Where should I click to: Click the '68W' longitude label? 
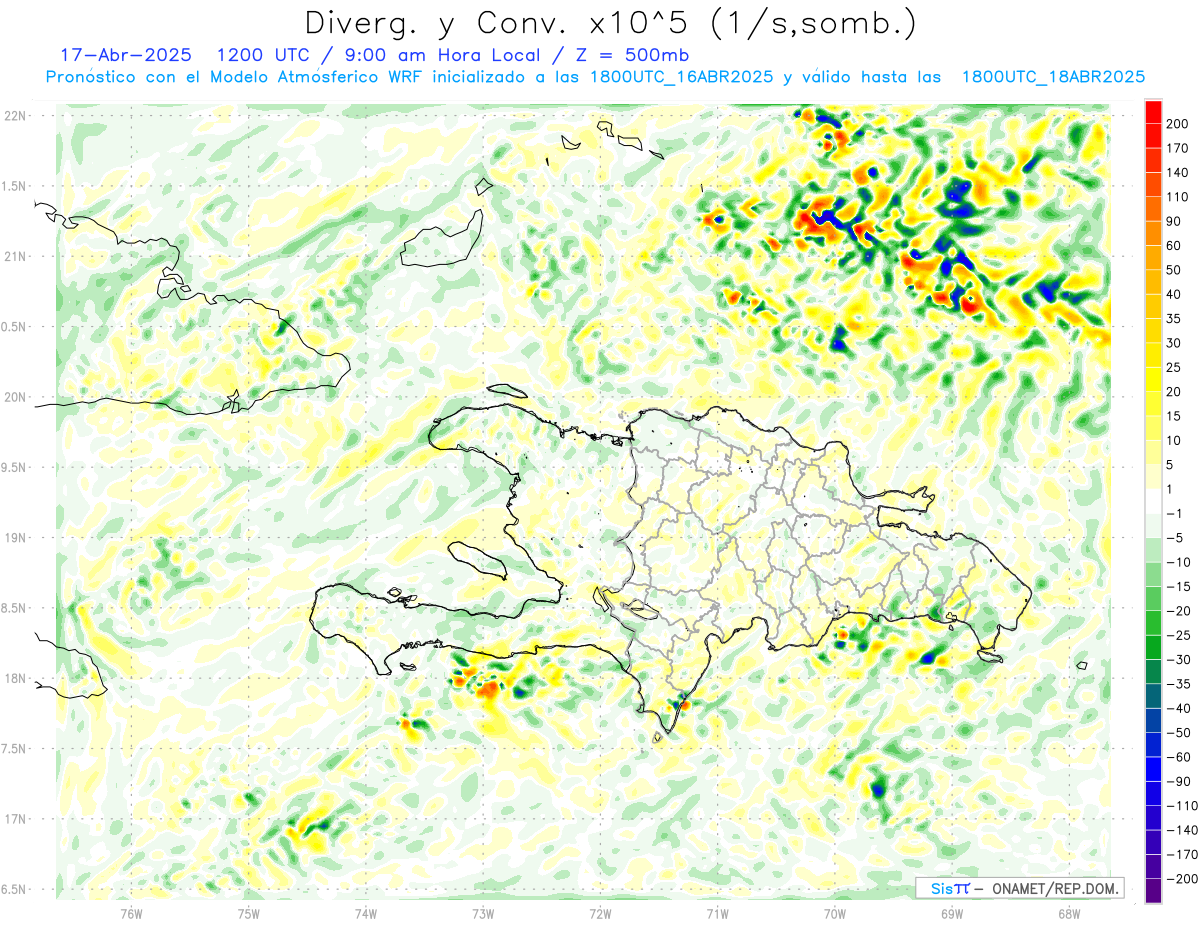point(1069,913)
